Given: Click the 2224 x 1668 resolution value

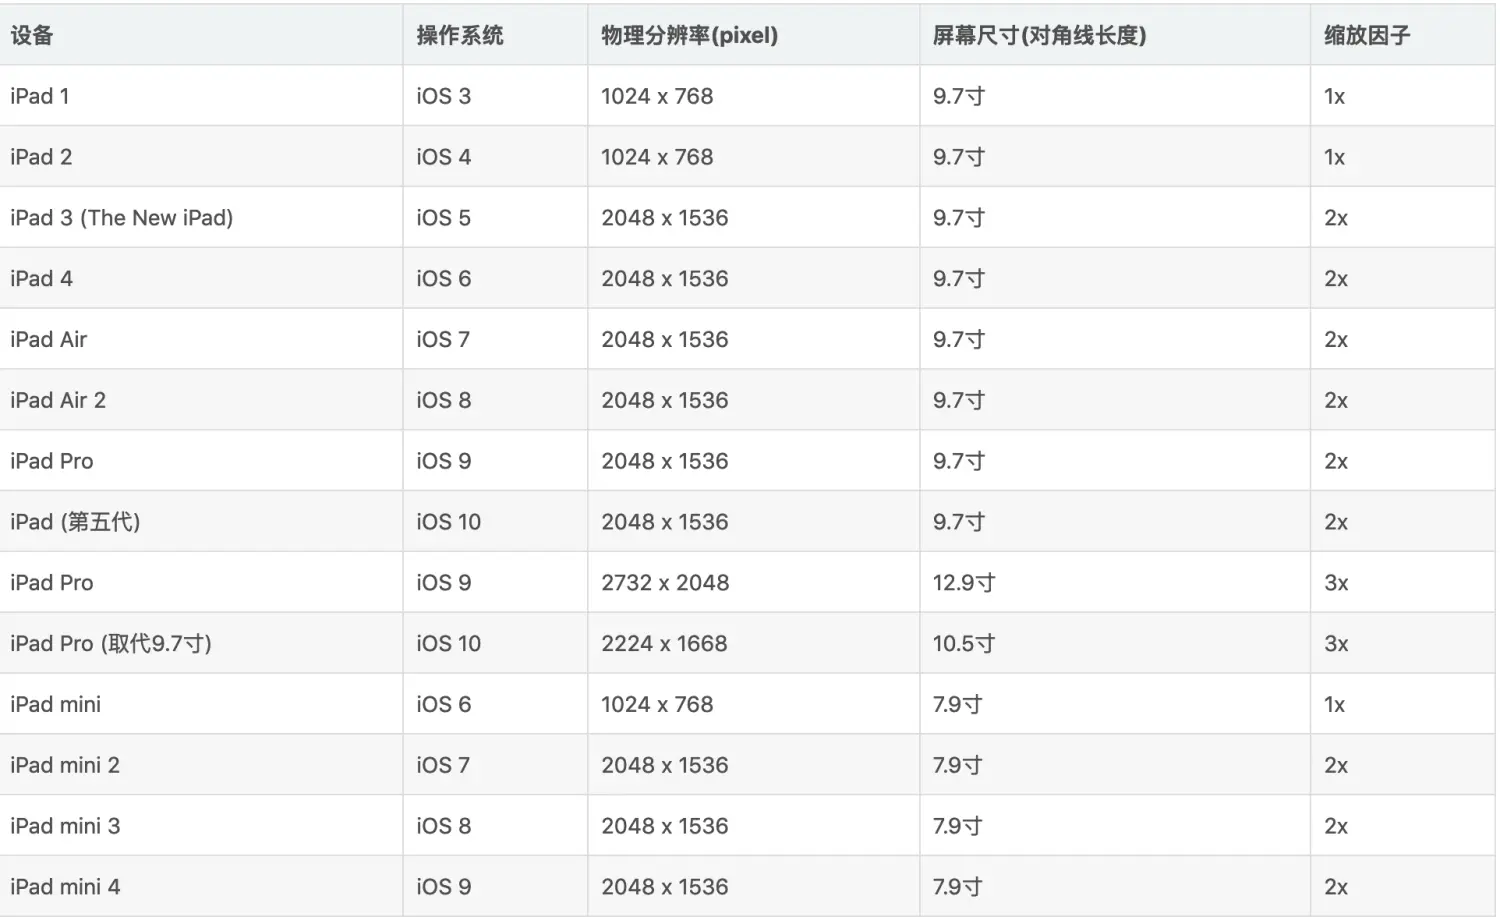Looking at the screenshot, I should [x=664, y=644].
